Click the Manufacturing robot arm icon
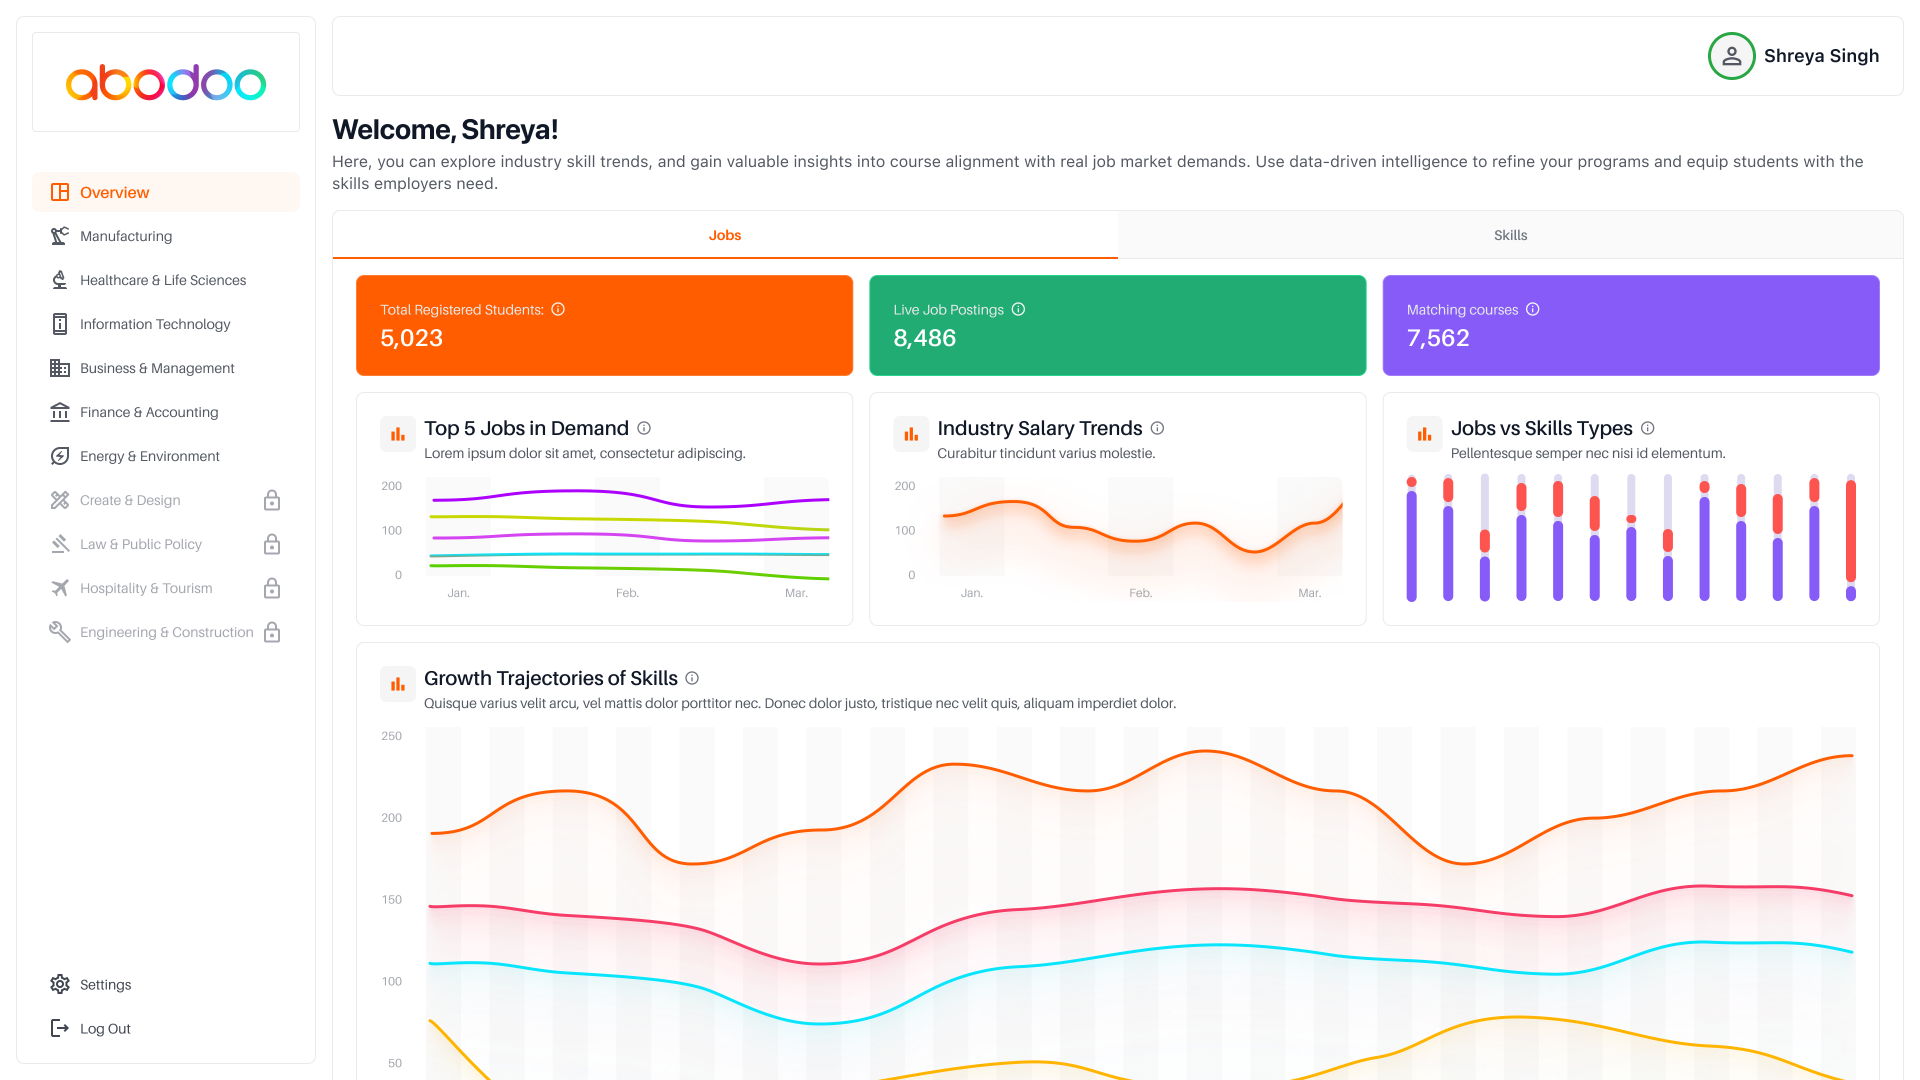This screenshot has width=1920, height=1080. coord(60,236)
